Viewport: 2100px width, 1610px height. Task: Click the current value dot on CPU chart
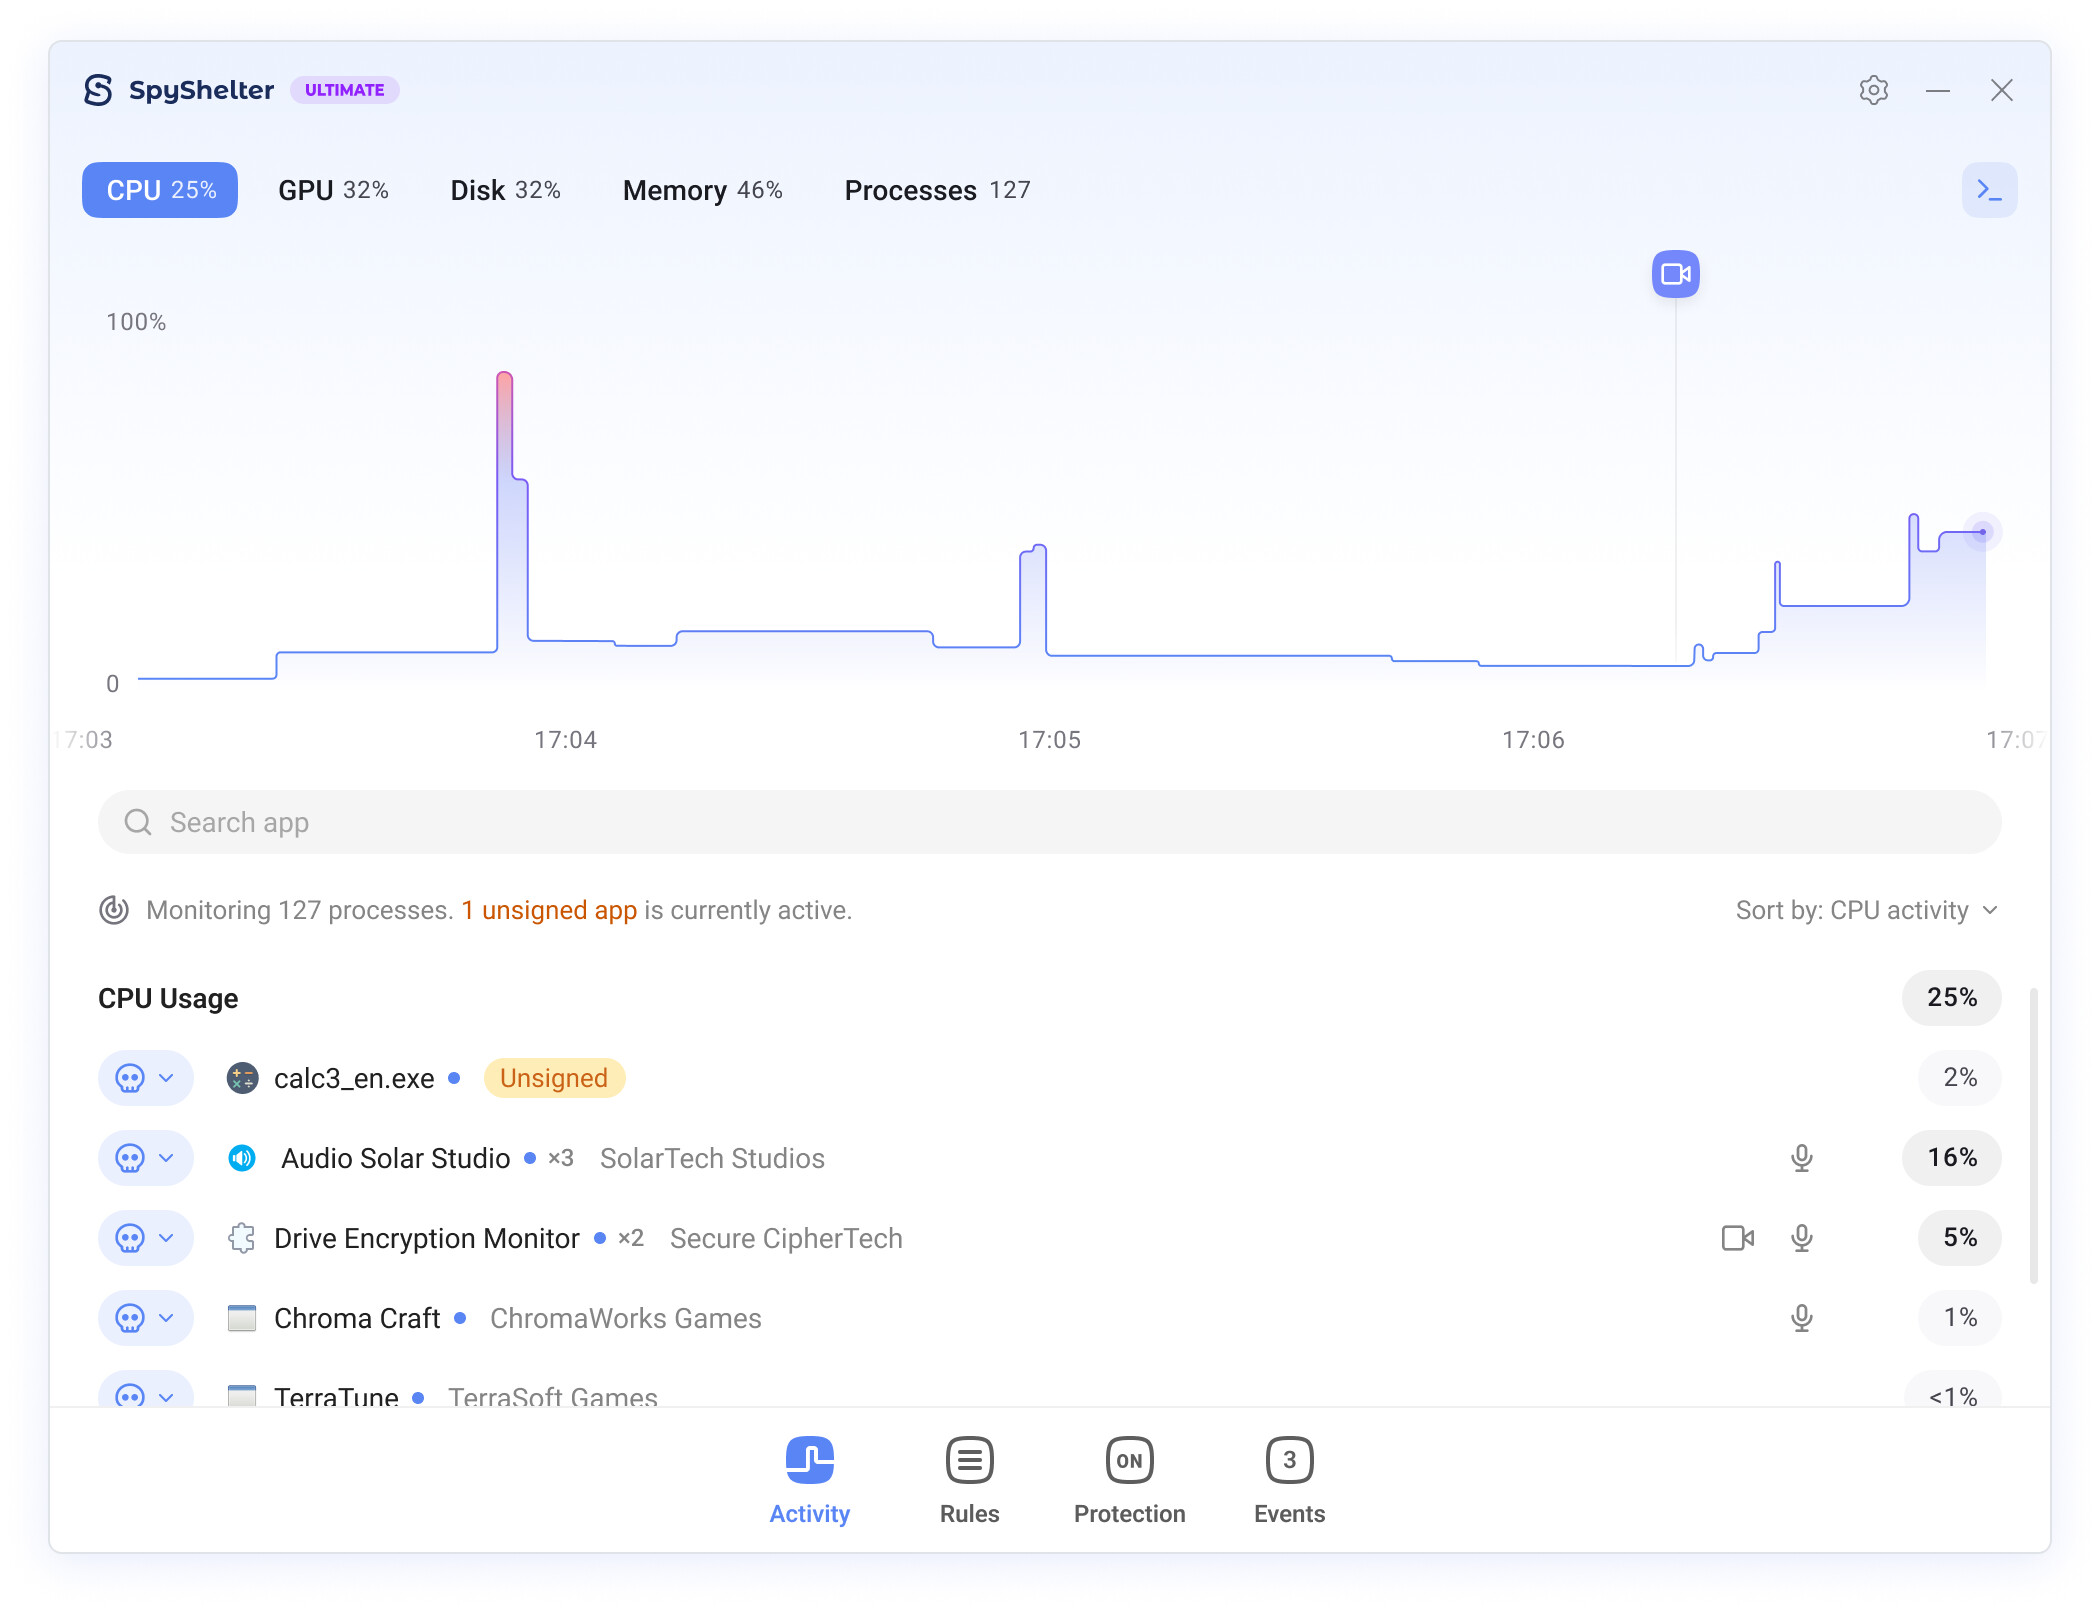point(1982,532)
